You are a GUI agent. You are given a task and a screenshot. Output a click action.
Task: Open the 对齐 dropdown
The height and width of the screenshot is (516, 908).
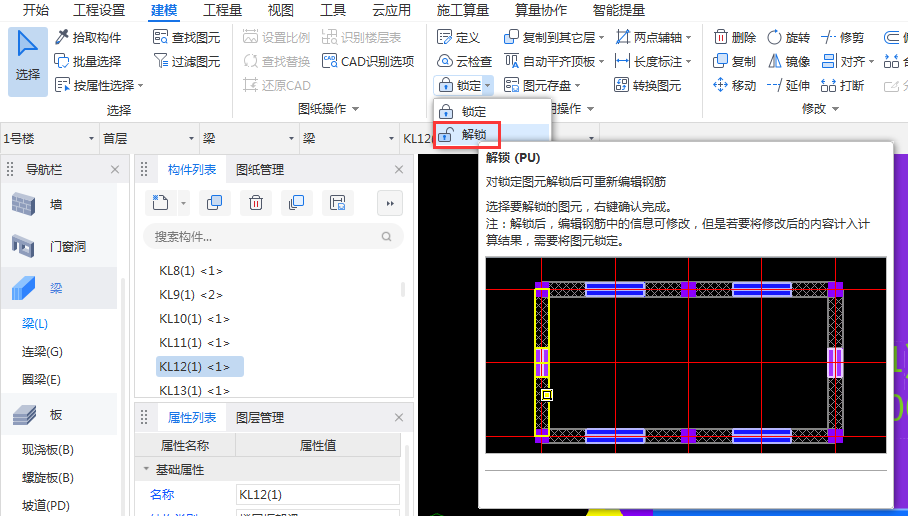coord(871,61)
